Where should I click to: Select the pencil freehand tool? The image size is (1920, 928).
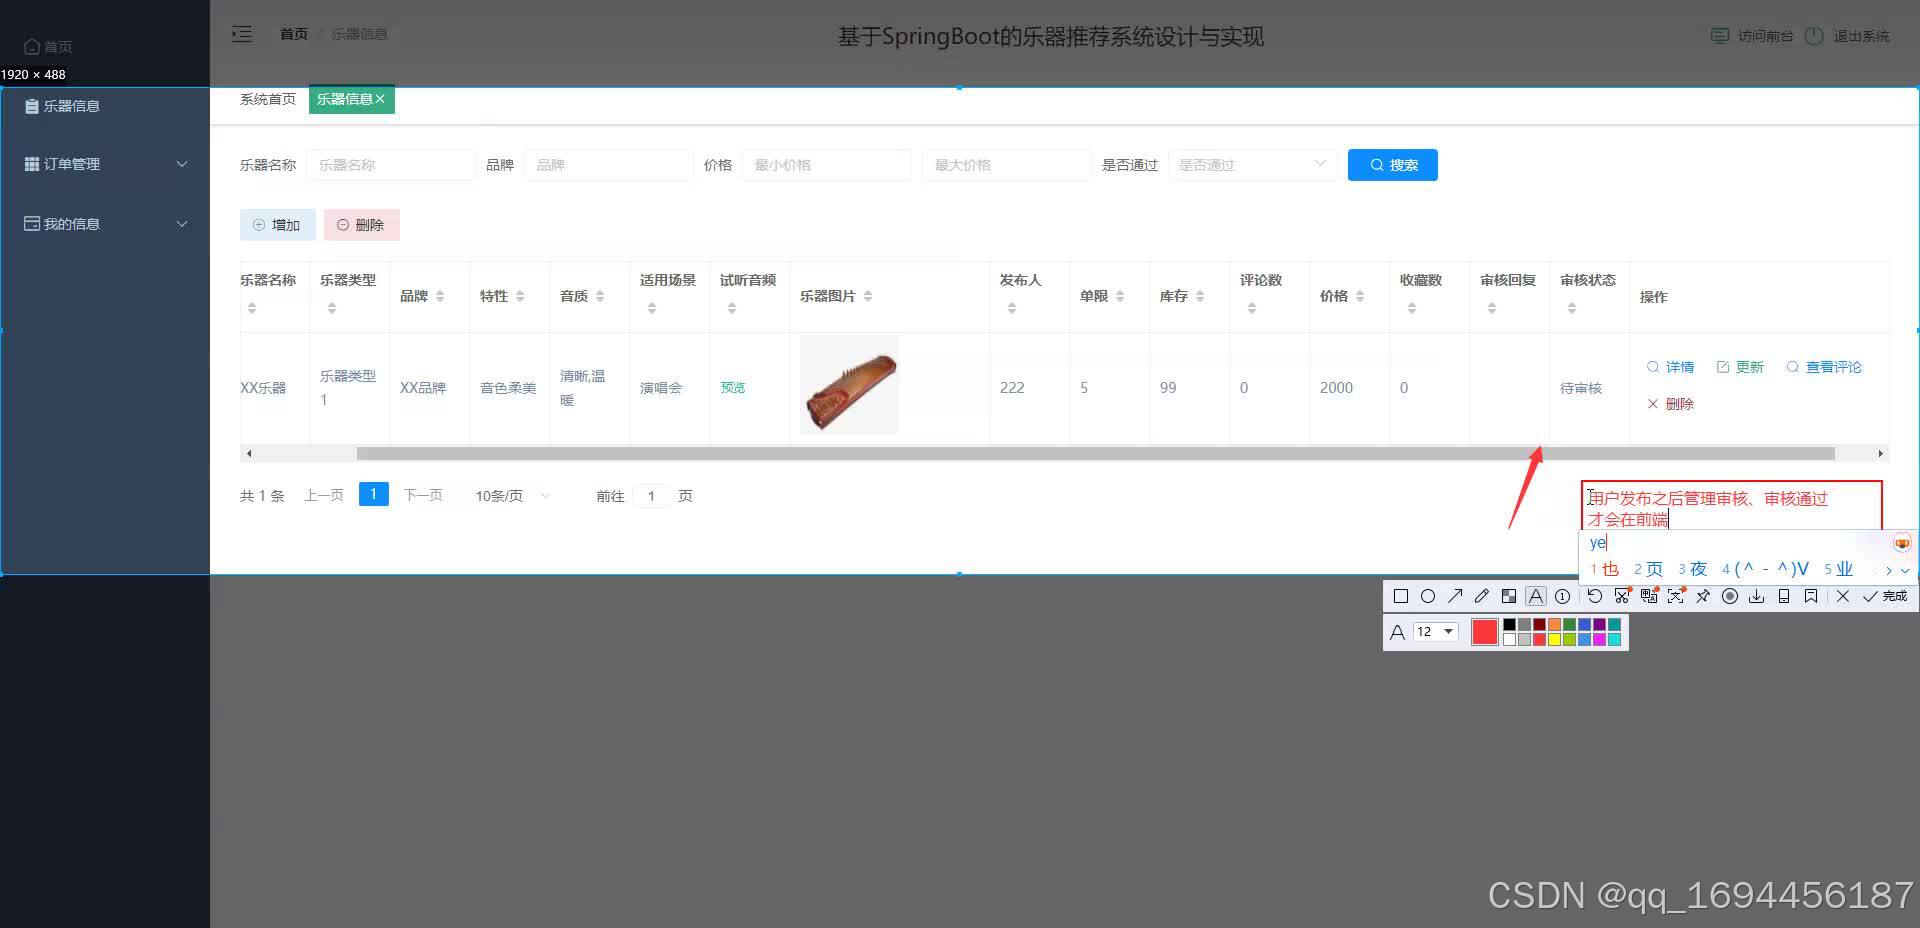click(1482, 596)
